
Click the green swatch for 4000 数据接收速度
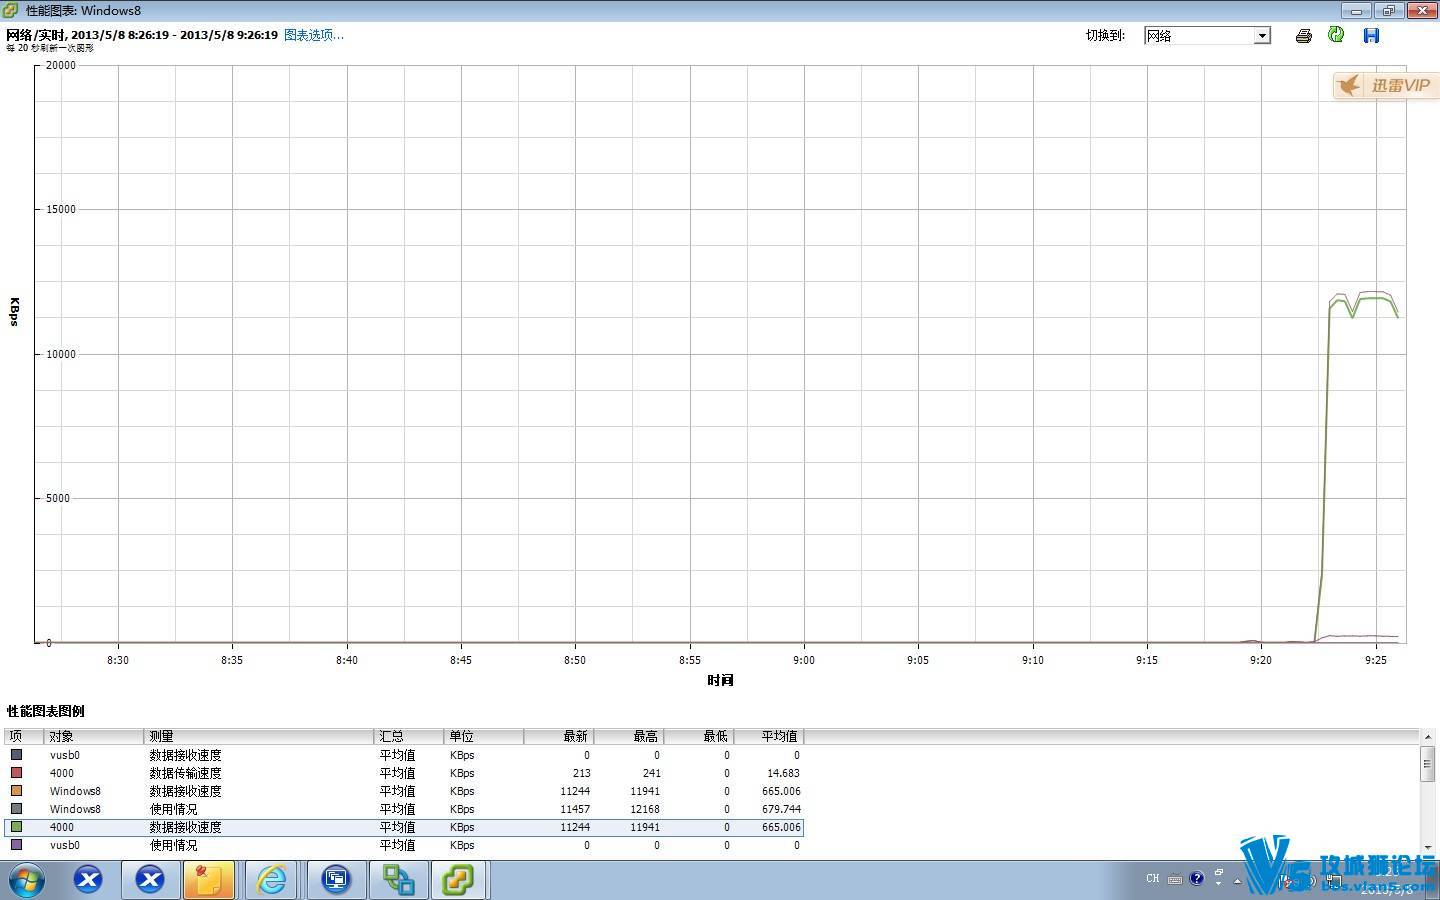[16, 827]
